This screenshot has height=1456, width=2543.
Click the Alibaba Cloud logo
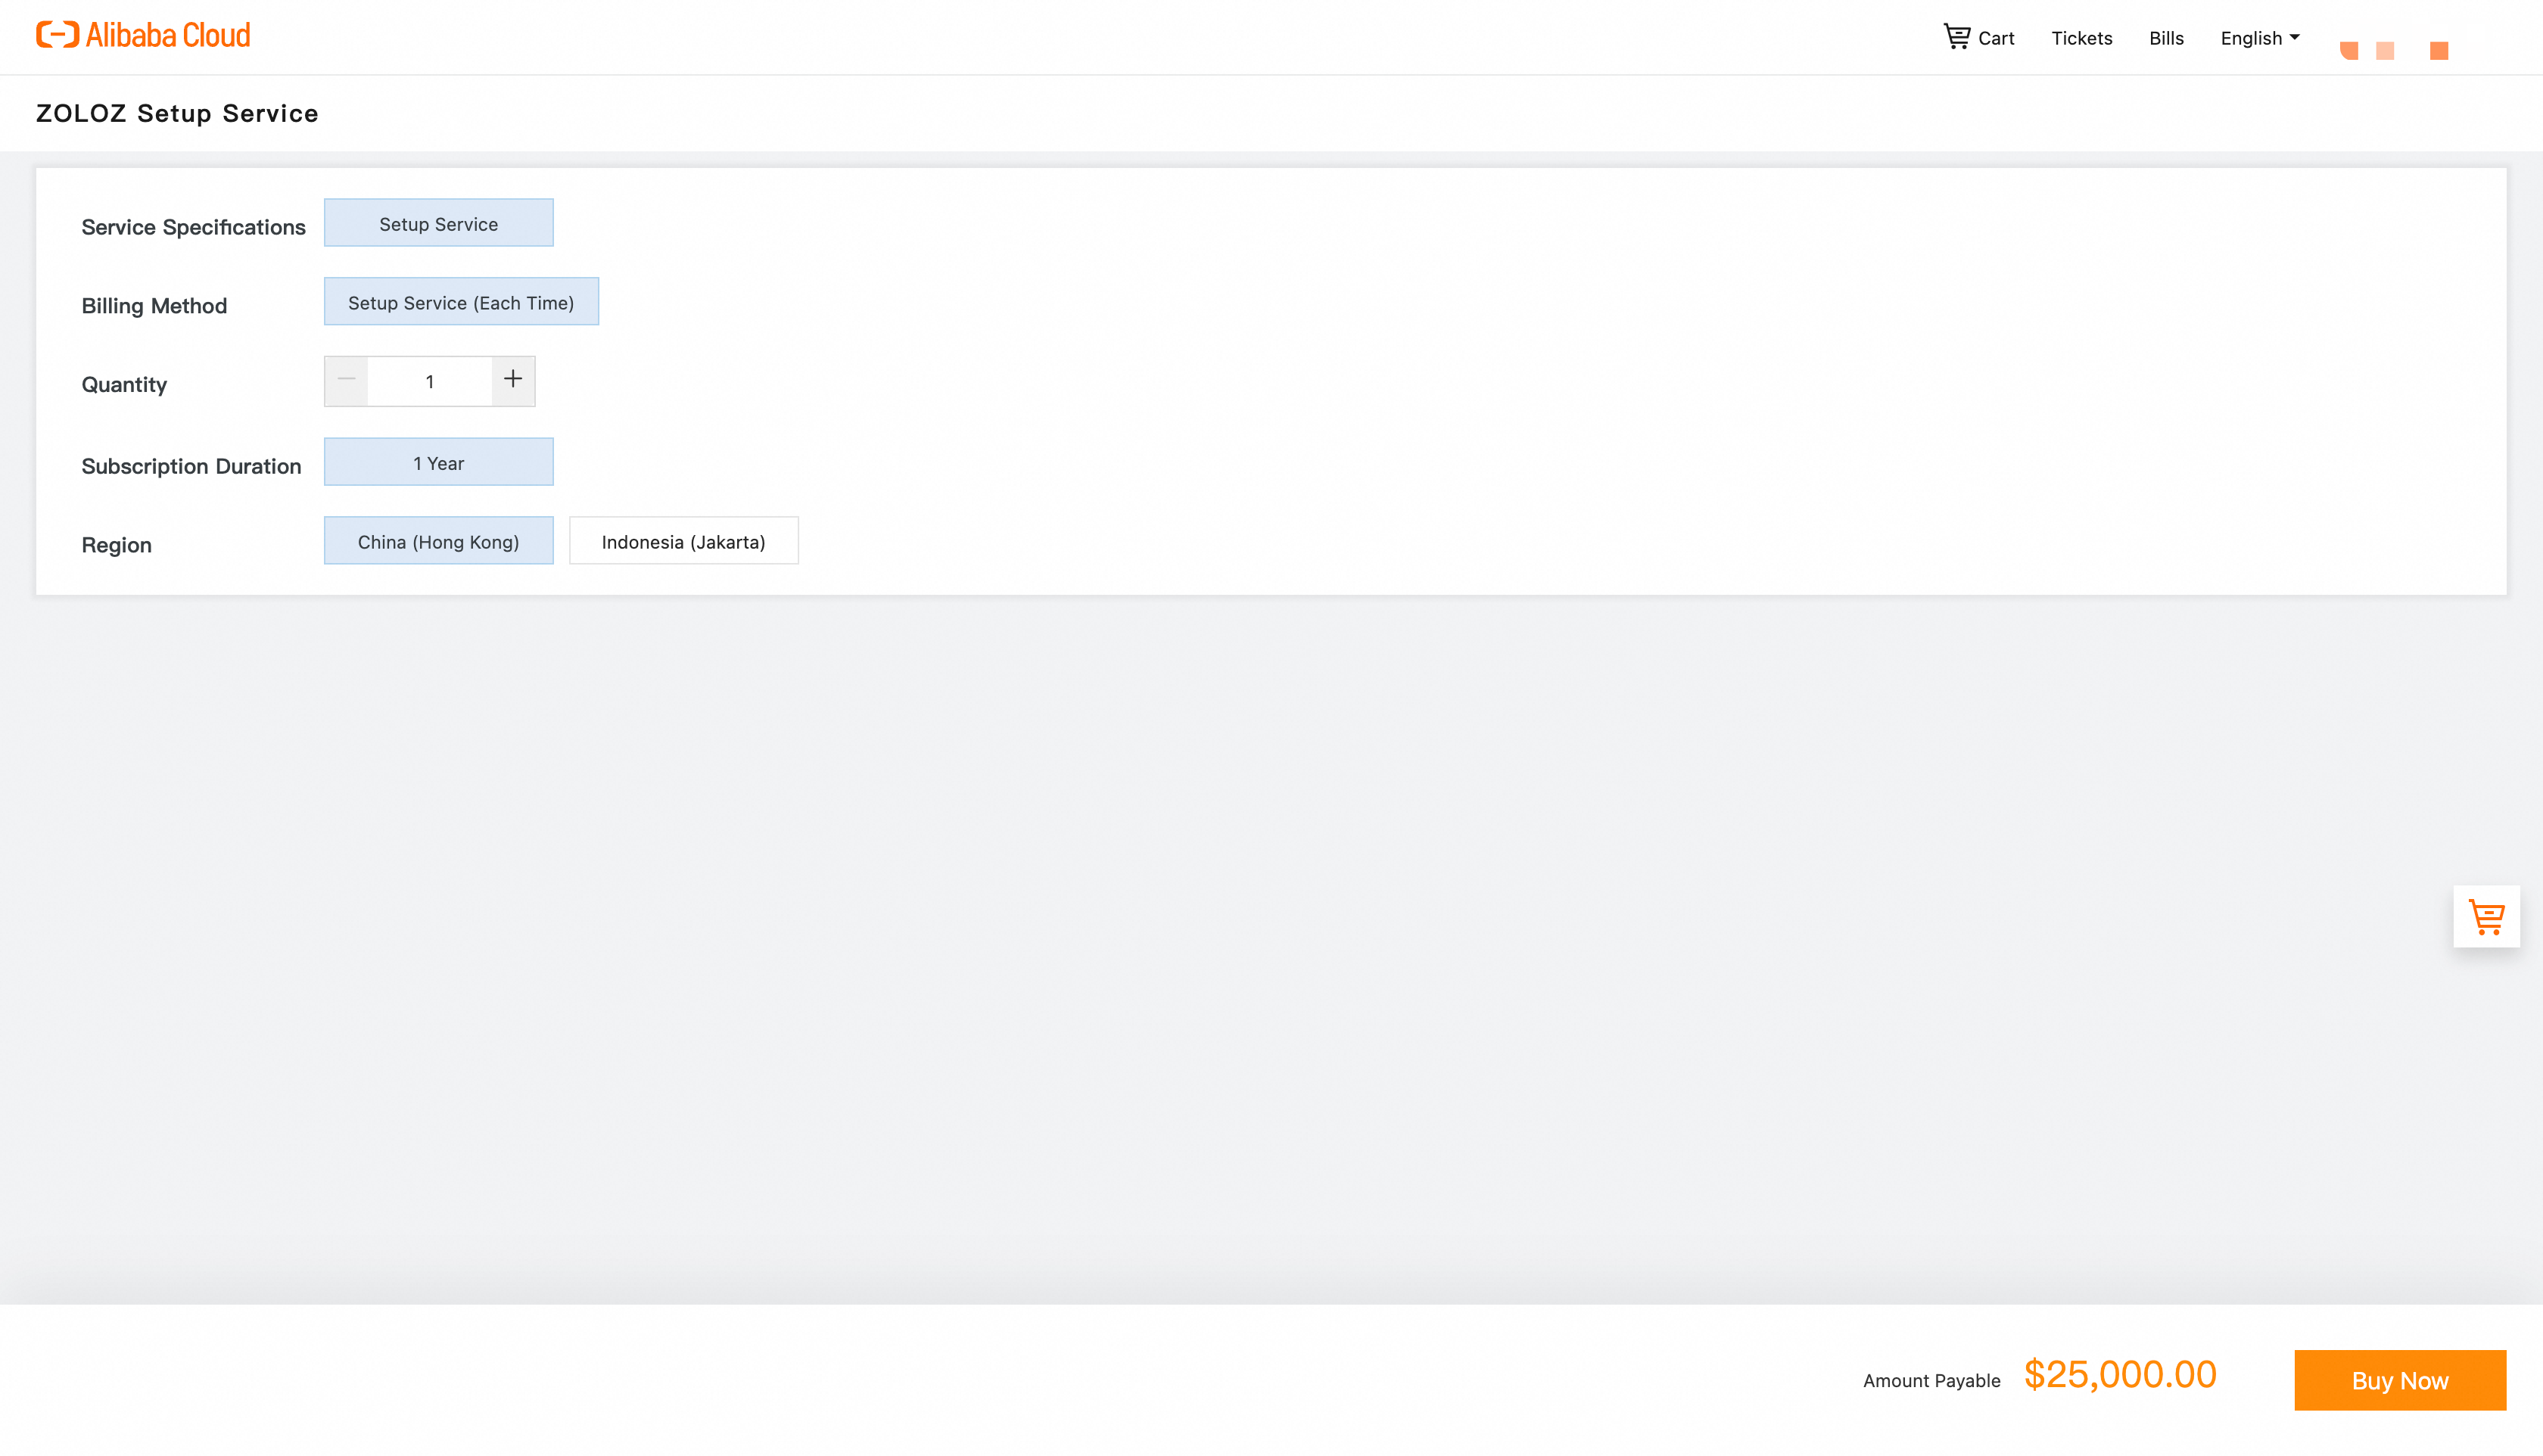[143, 36]
